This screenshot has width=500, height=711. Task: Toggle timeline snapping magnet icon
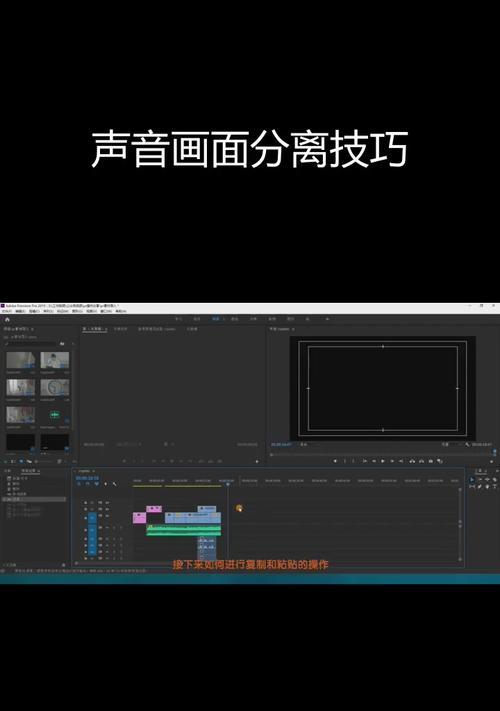[87, 484]
